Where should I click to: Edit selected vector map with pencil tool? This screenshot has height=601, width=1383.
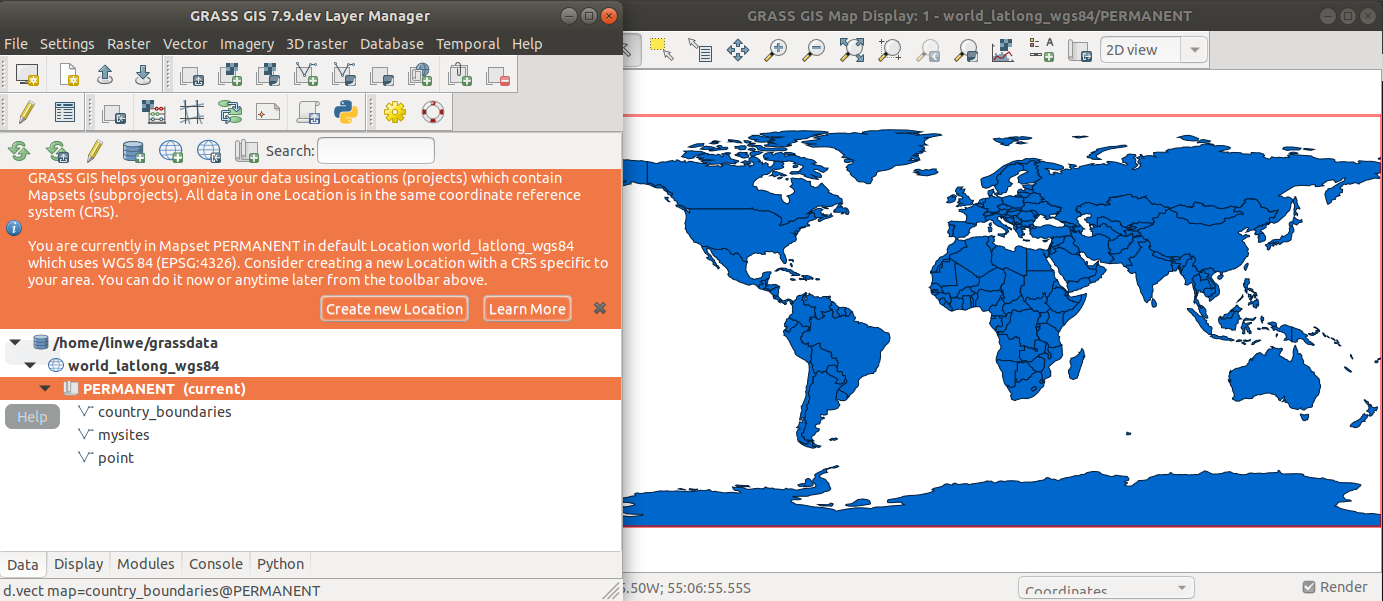pyautogui.click(x=27, y=112)
